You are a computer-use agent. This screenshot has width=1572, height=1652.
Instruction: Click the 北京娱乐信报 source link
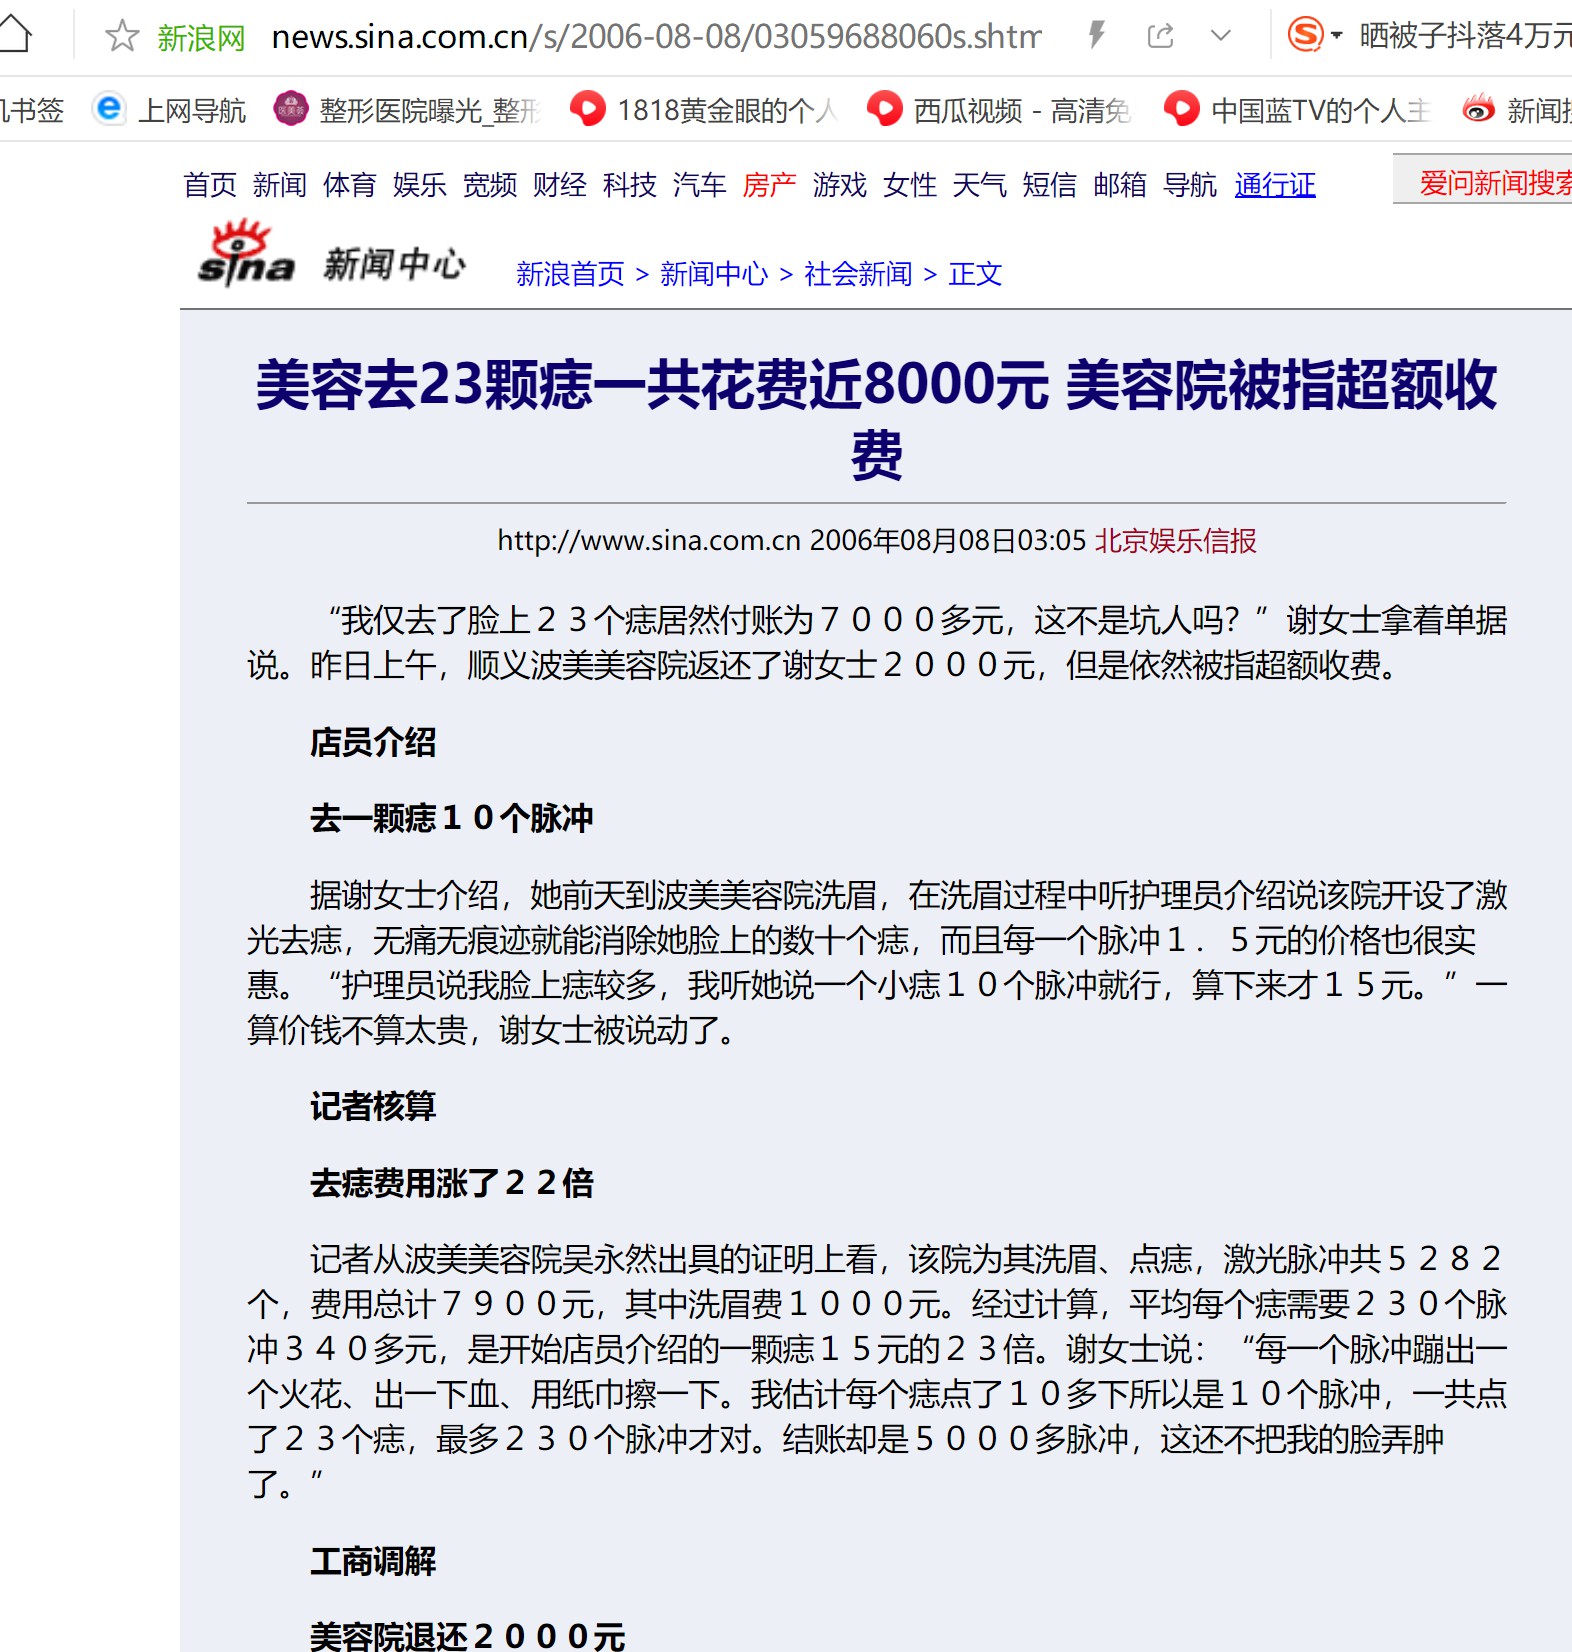(1176, 541)
